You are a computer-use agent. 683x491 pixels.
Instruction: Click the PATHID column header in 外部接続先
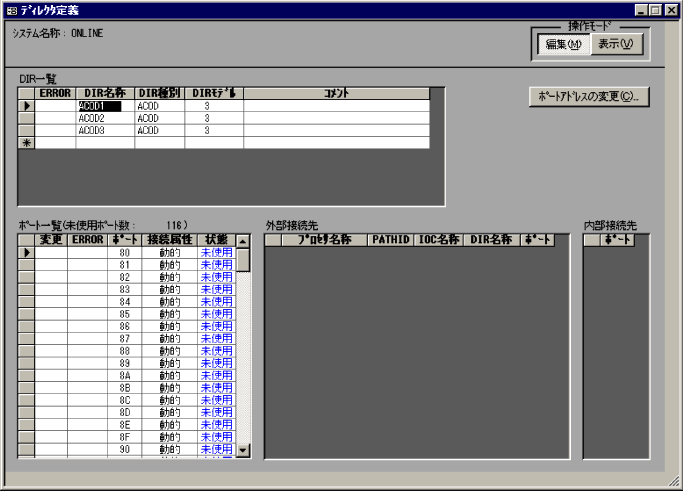389,240
